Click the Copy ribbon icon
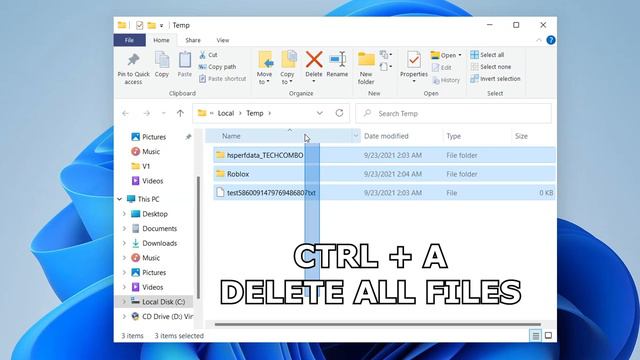Image resolution: width=640 pixels, height=360 pixels. click(162, 60)
